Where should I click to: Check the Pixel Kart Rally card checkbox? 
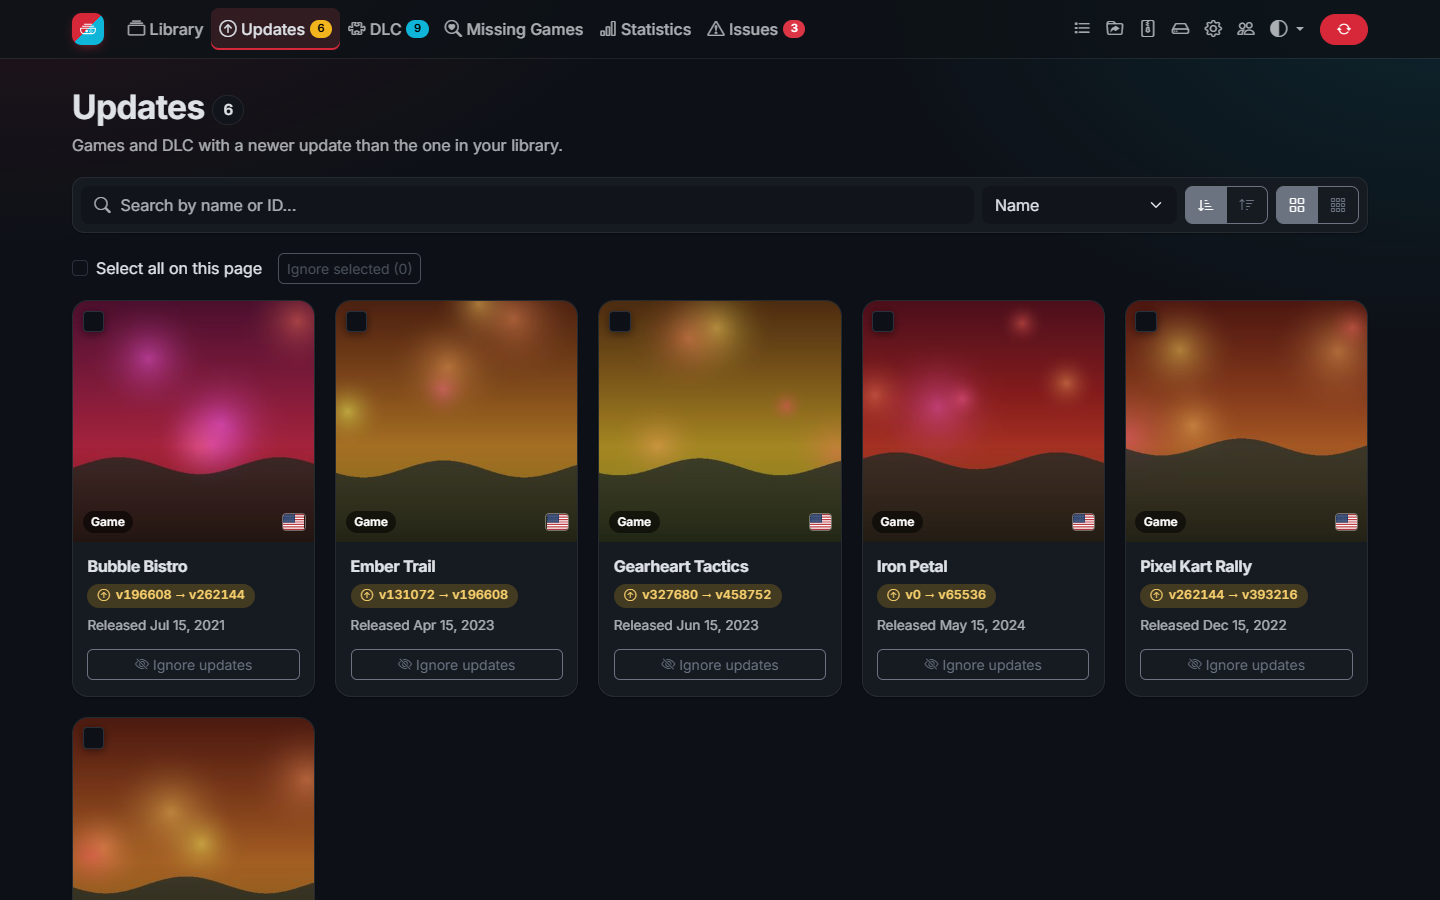[1146, 322]
